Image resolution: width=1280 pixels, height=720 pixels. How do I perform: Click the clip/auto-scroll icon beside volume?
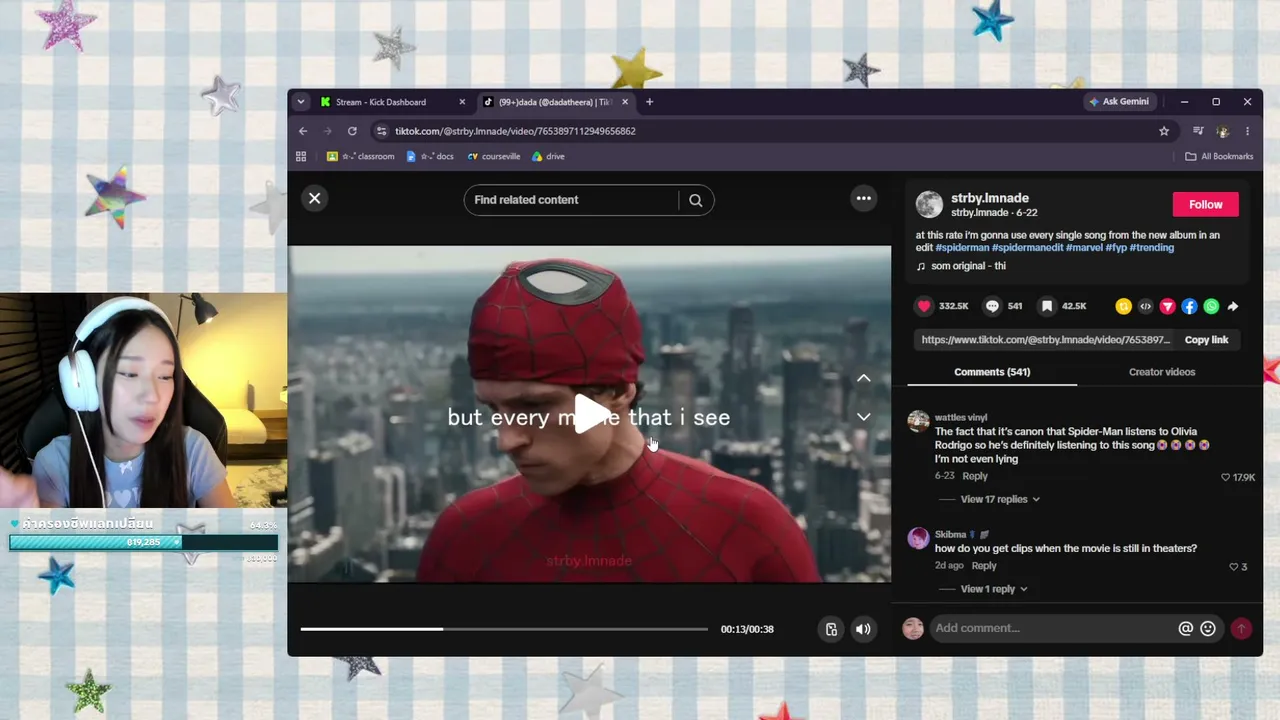point(831,629)
